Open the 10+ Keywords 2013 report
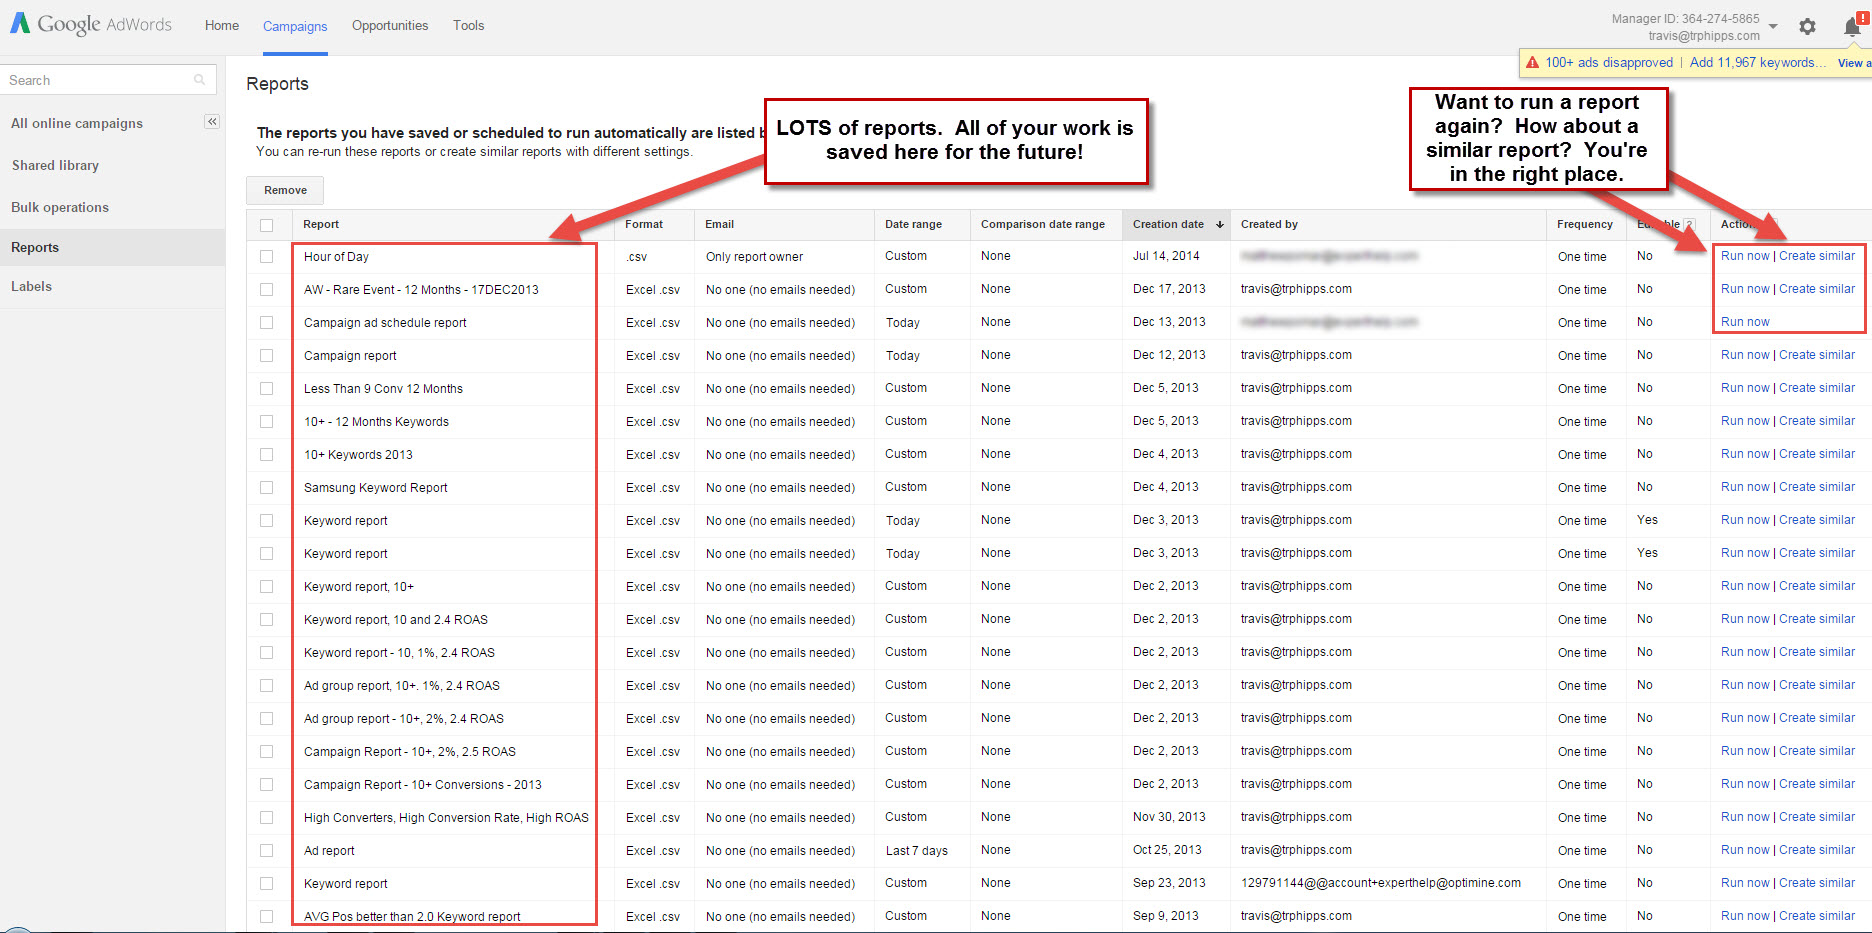Screen dimensions: 1872x933 (x=357, y=454)
